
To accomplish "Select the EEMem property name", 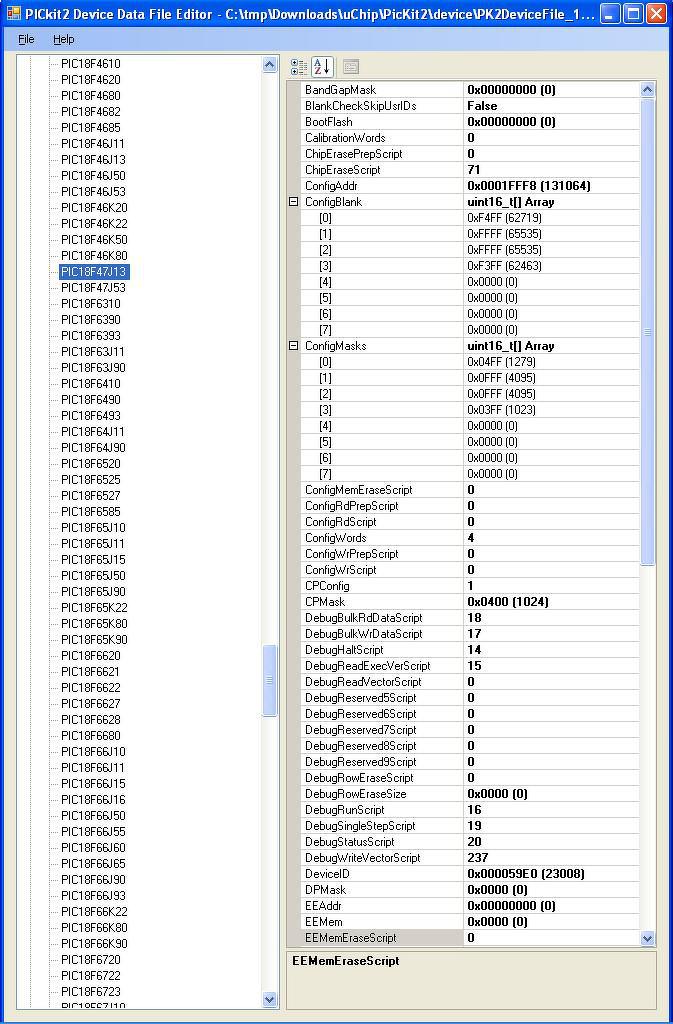I will pyautogui.click(x=324, y=922).
